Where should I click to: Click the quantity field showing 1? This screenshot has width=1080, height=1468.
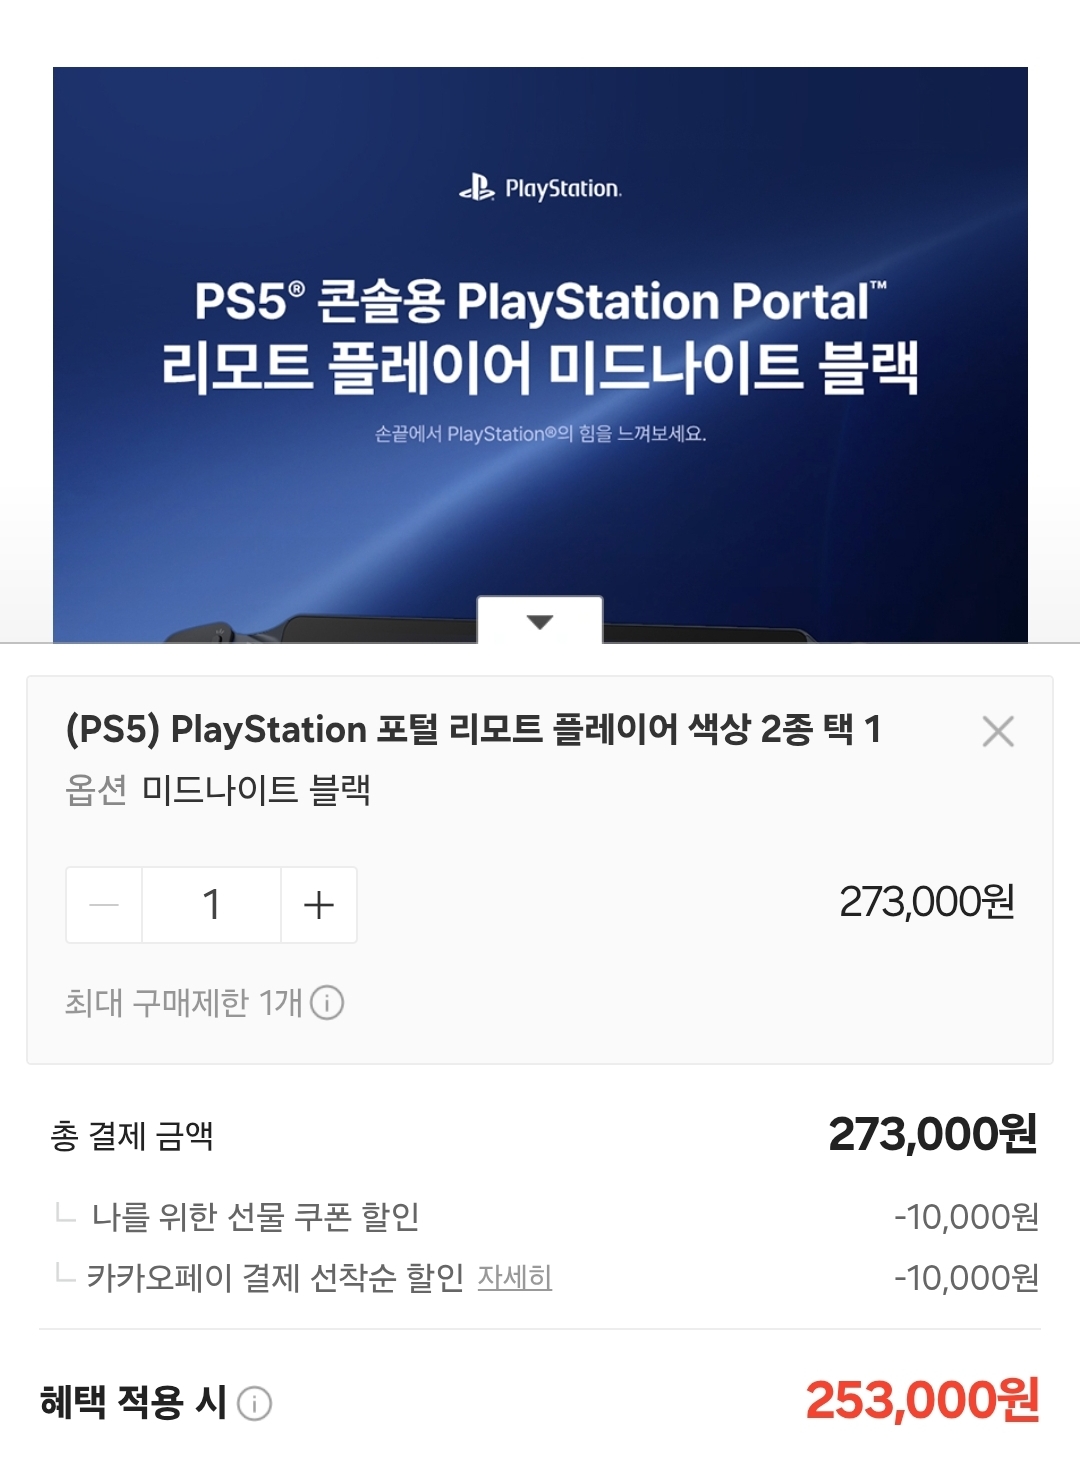tap(211, 905)
